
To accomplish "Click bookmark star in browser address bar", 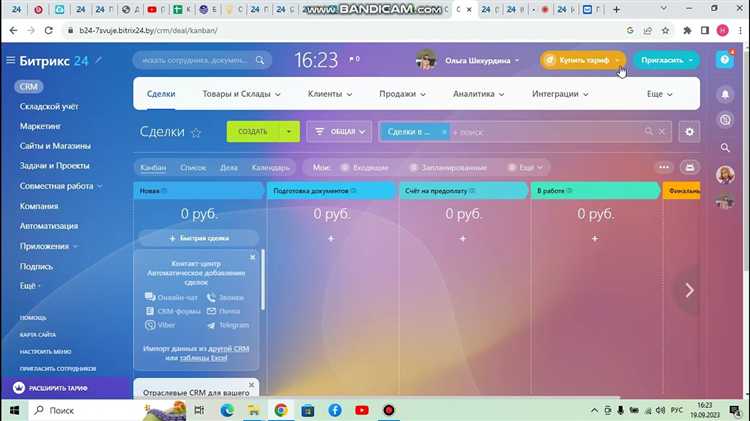I will point(665,30).
